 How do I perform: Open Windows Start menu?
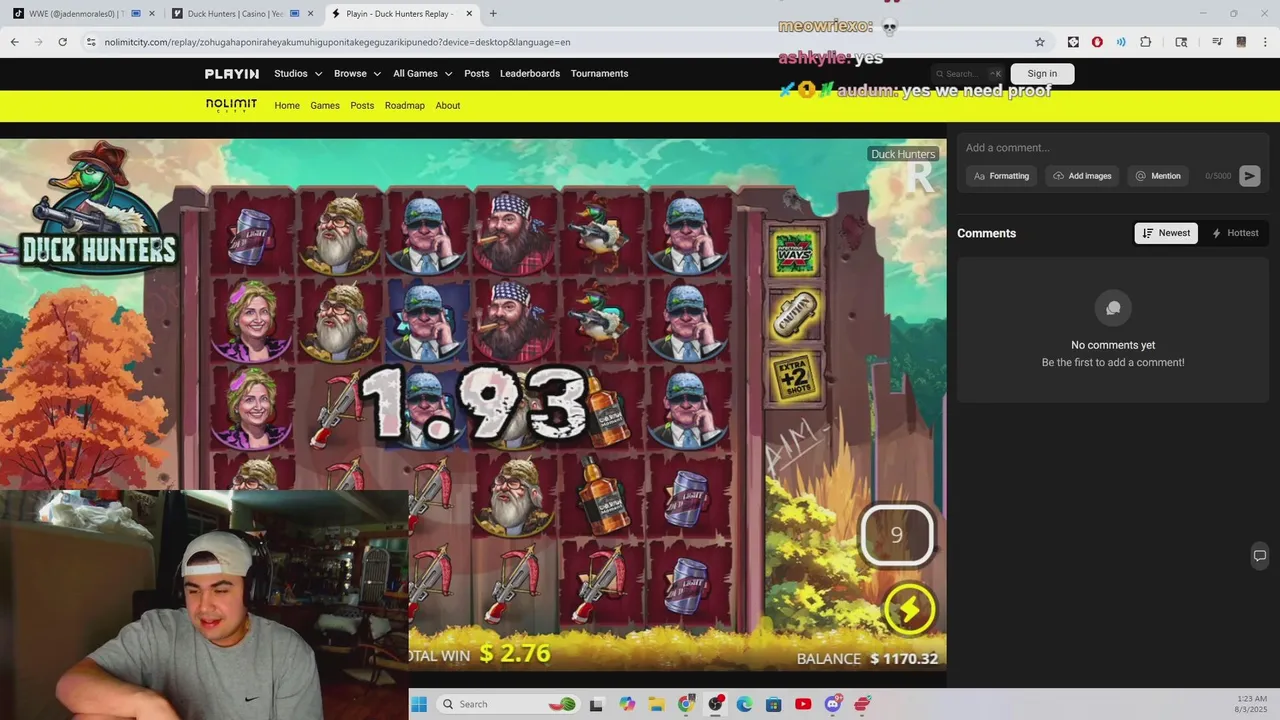(x=419, y=704)
